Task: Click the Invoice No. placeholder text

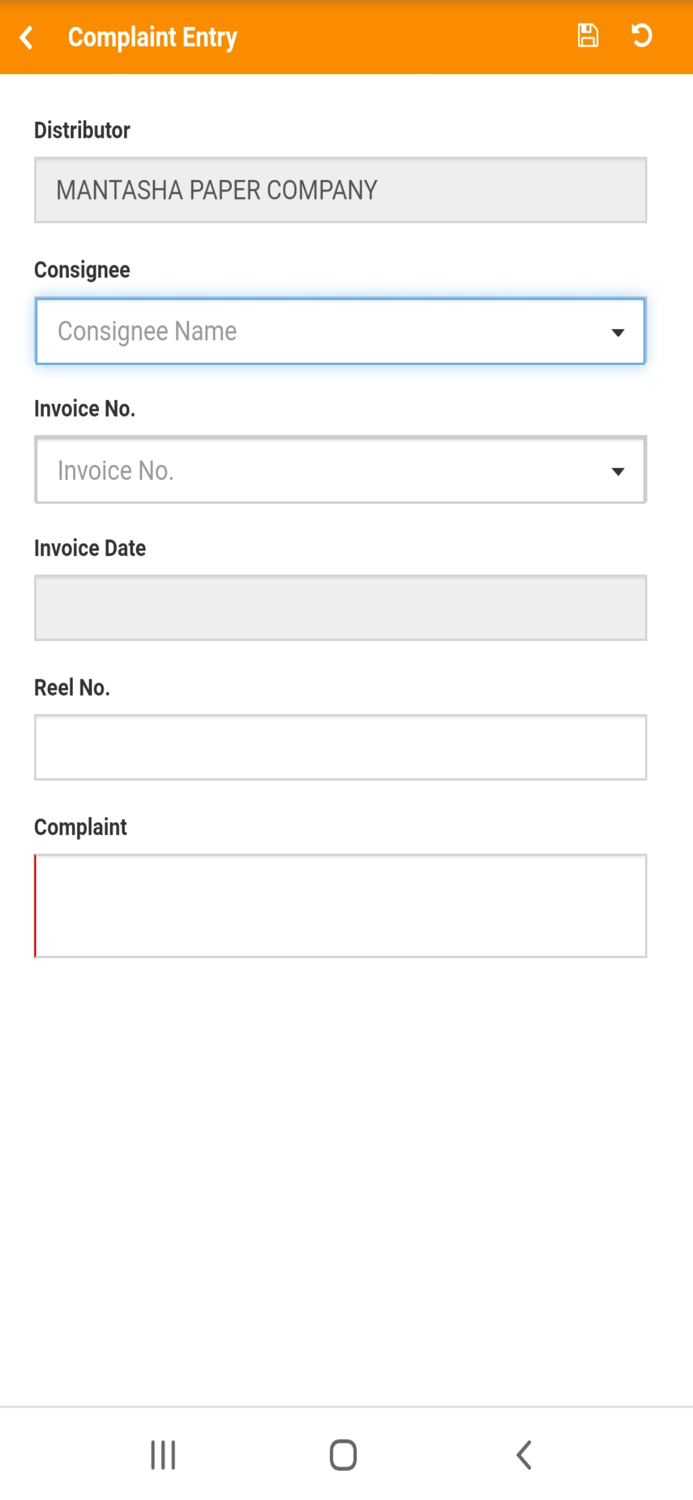Action: (116, 470)
